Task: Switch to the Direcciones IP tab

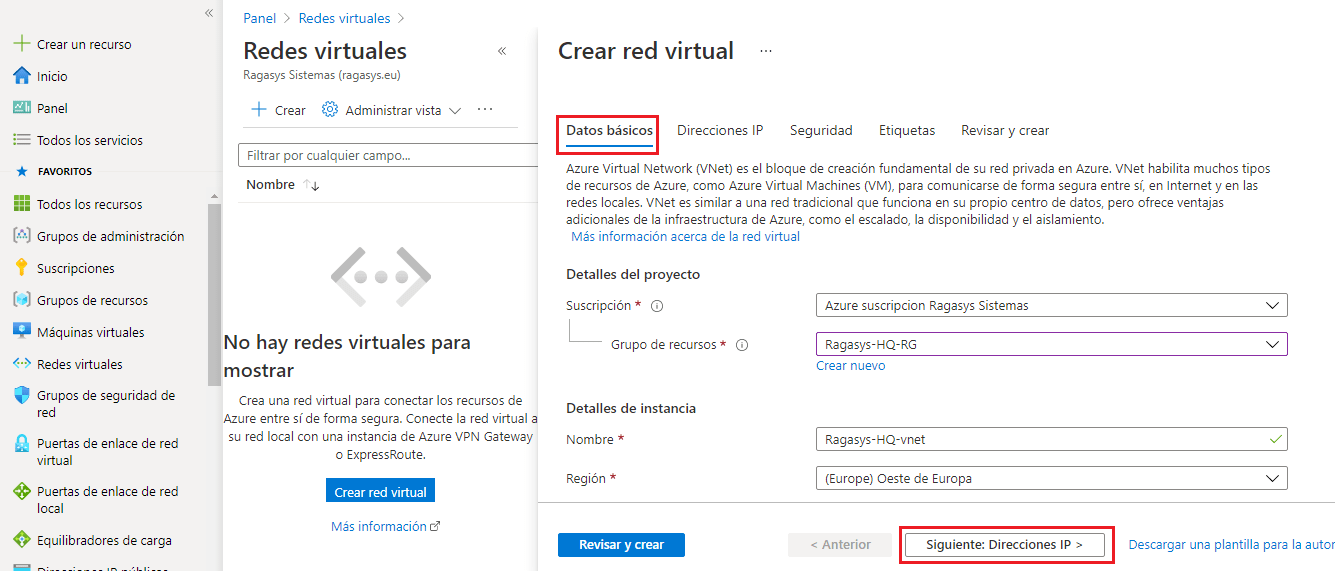Action: [x=720, y=131]
